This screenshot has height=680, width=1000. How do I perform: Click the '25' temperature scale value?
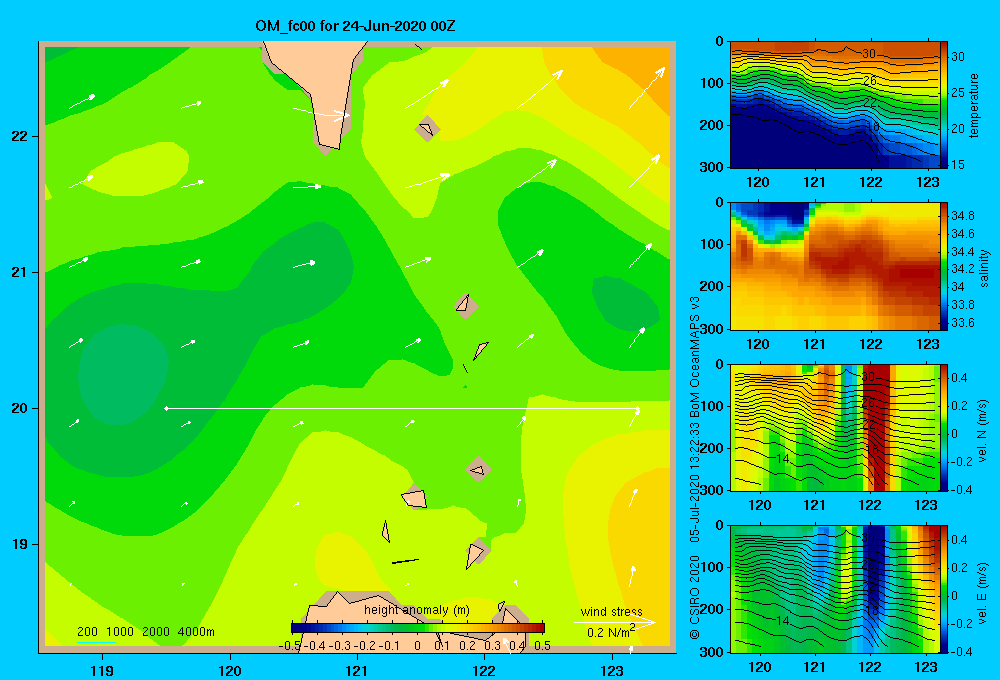pyautogui.click(x=958, y=93)
